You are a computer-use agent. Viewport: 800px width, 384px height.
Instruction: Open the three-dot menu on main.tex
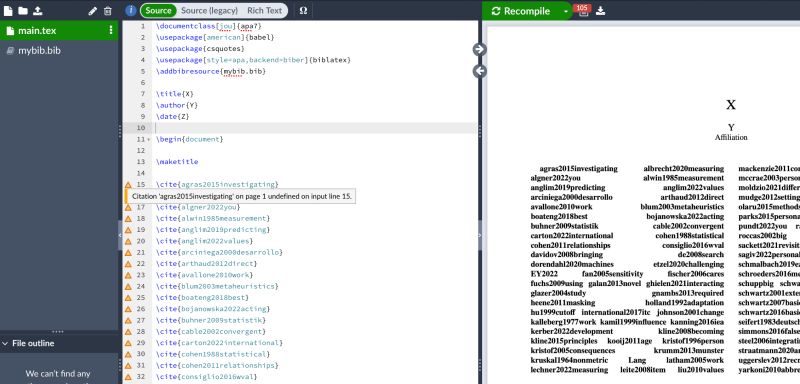(x=111, y=31)
